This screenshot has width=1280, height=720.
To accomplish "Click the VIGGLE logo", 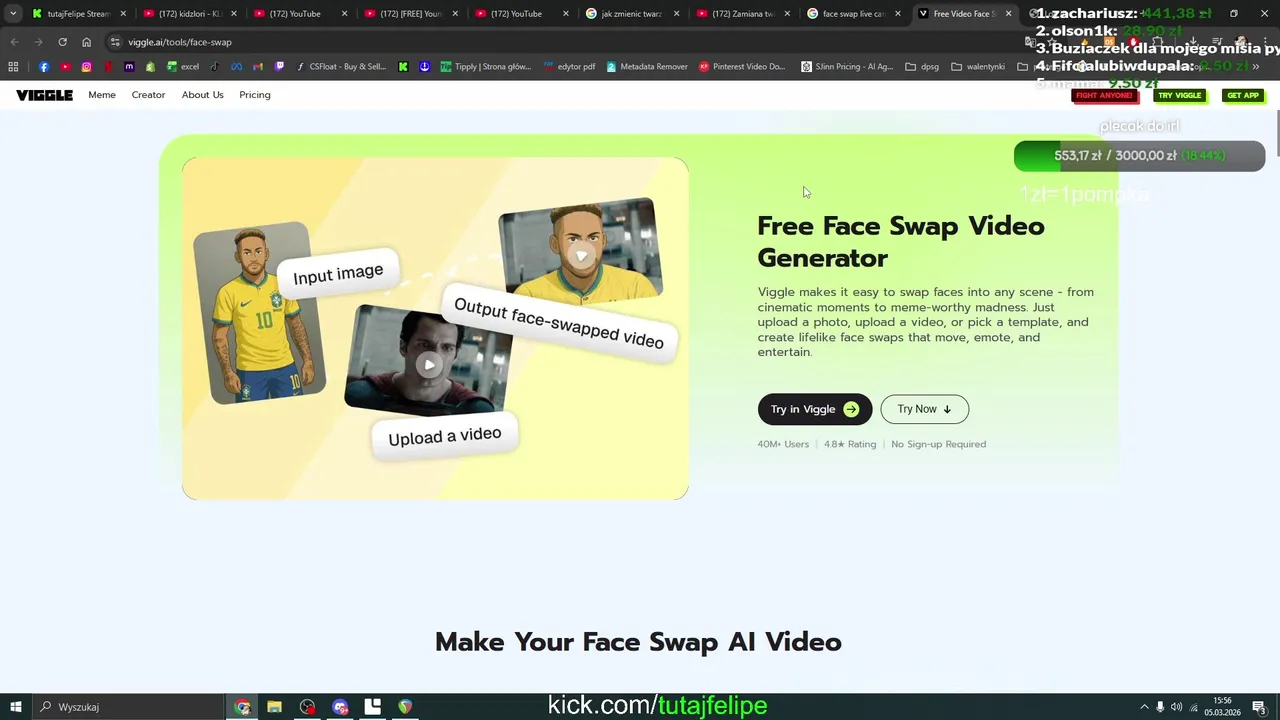I will 44,95.
